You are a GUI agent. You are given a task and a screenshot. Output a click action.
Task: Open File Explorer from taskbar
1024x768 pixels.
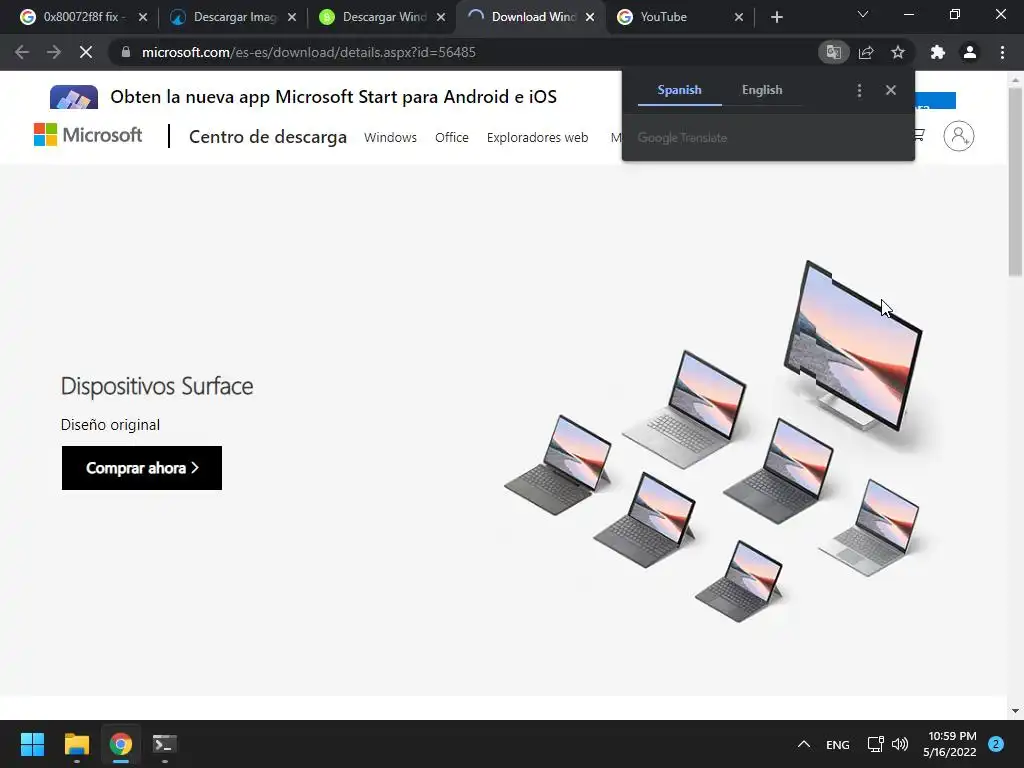click(76, 744)
